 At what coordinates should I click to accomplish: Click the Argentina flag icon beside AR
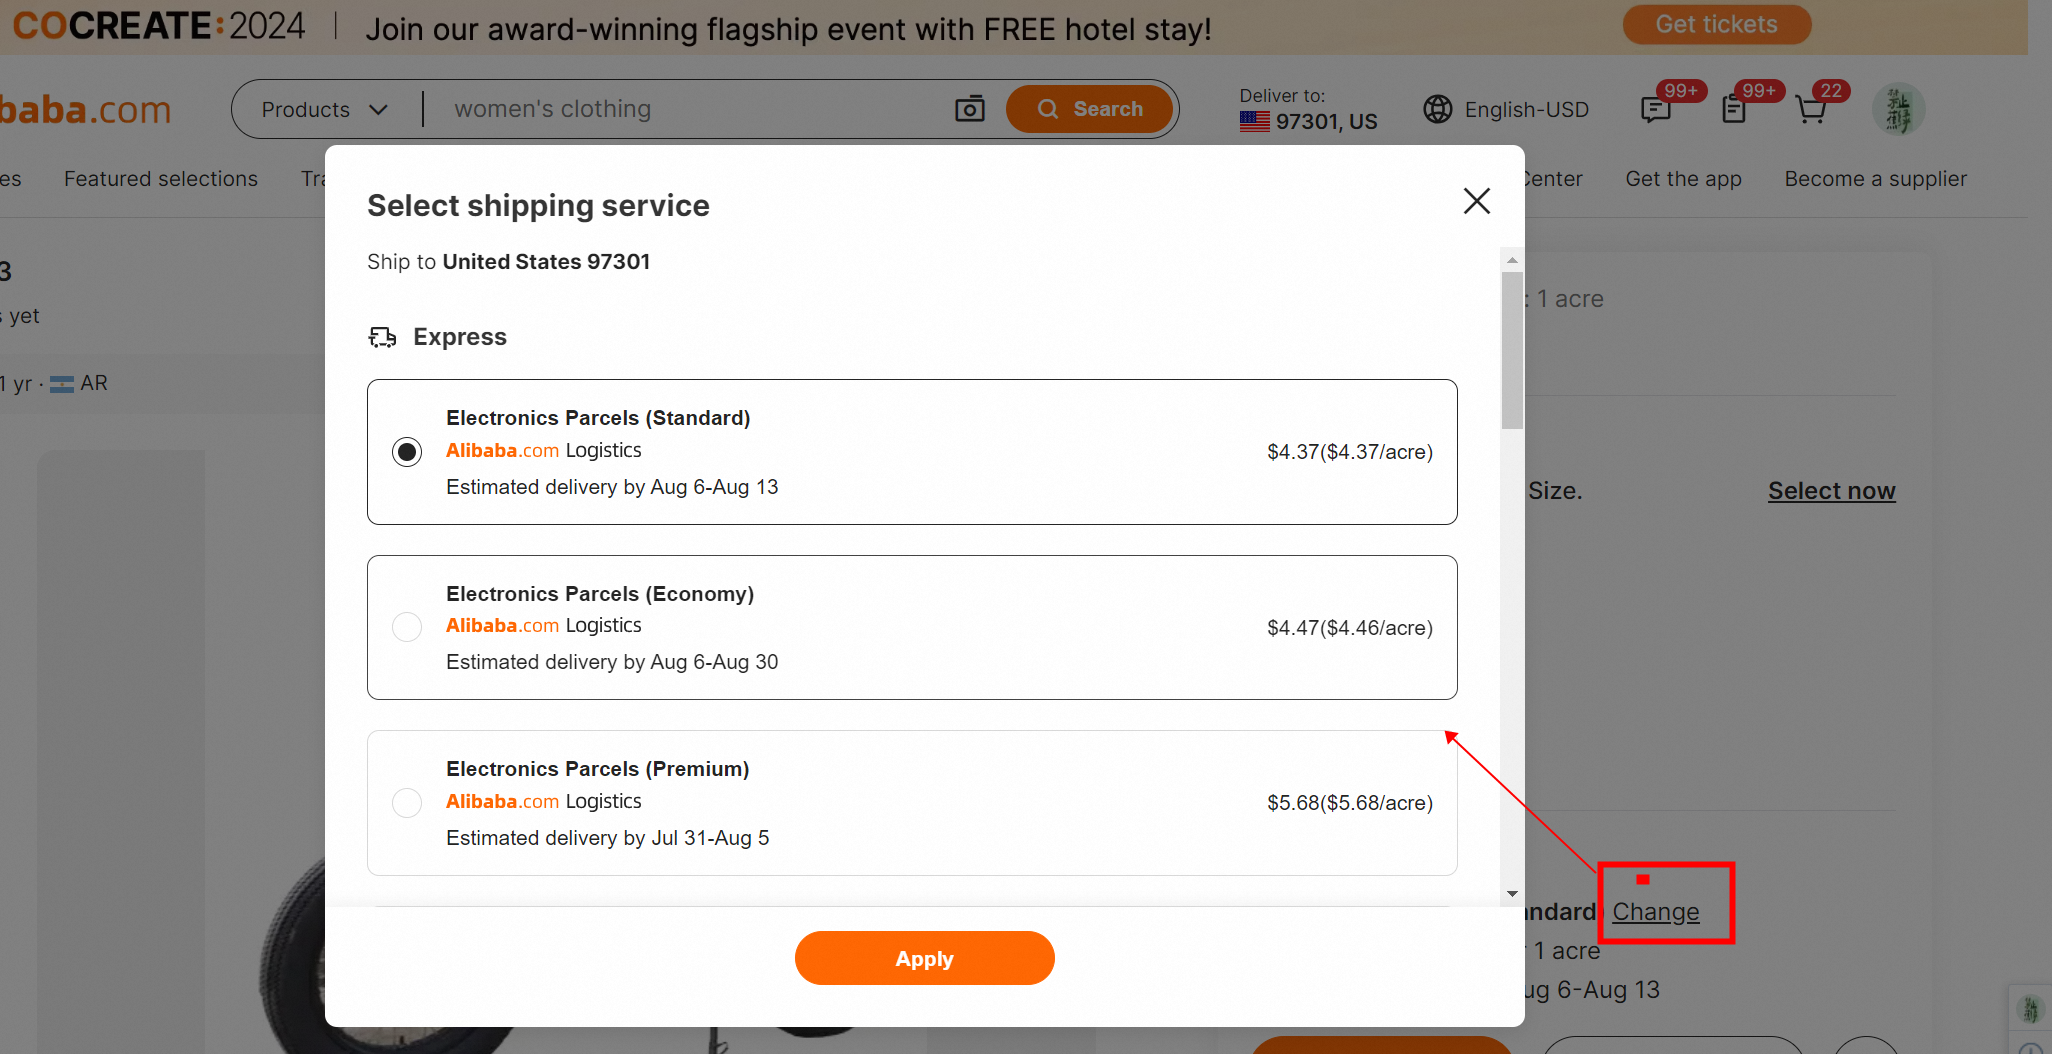[62, 384]
